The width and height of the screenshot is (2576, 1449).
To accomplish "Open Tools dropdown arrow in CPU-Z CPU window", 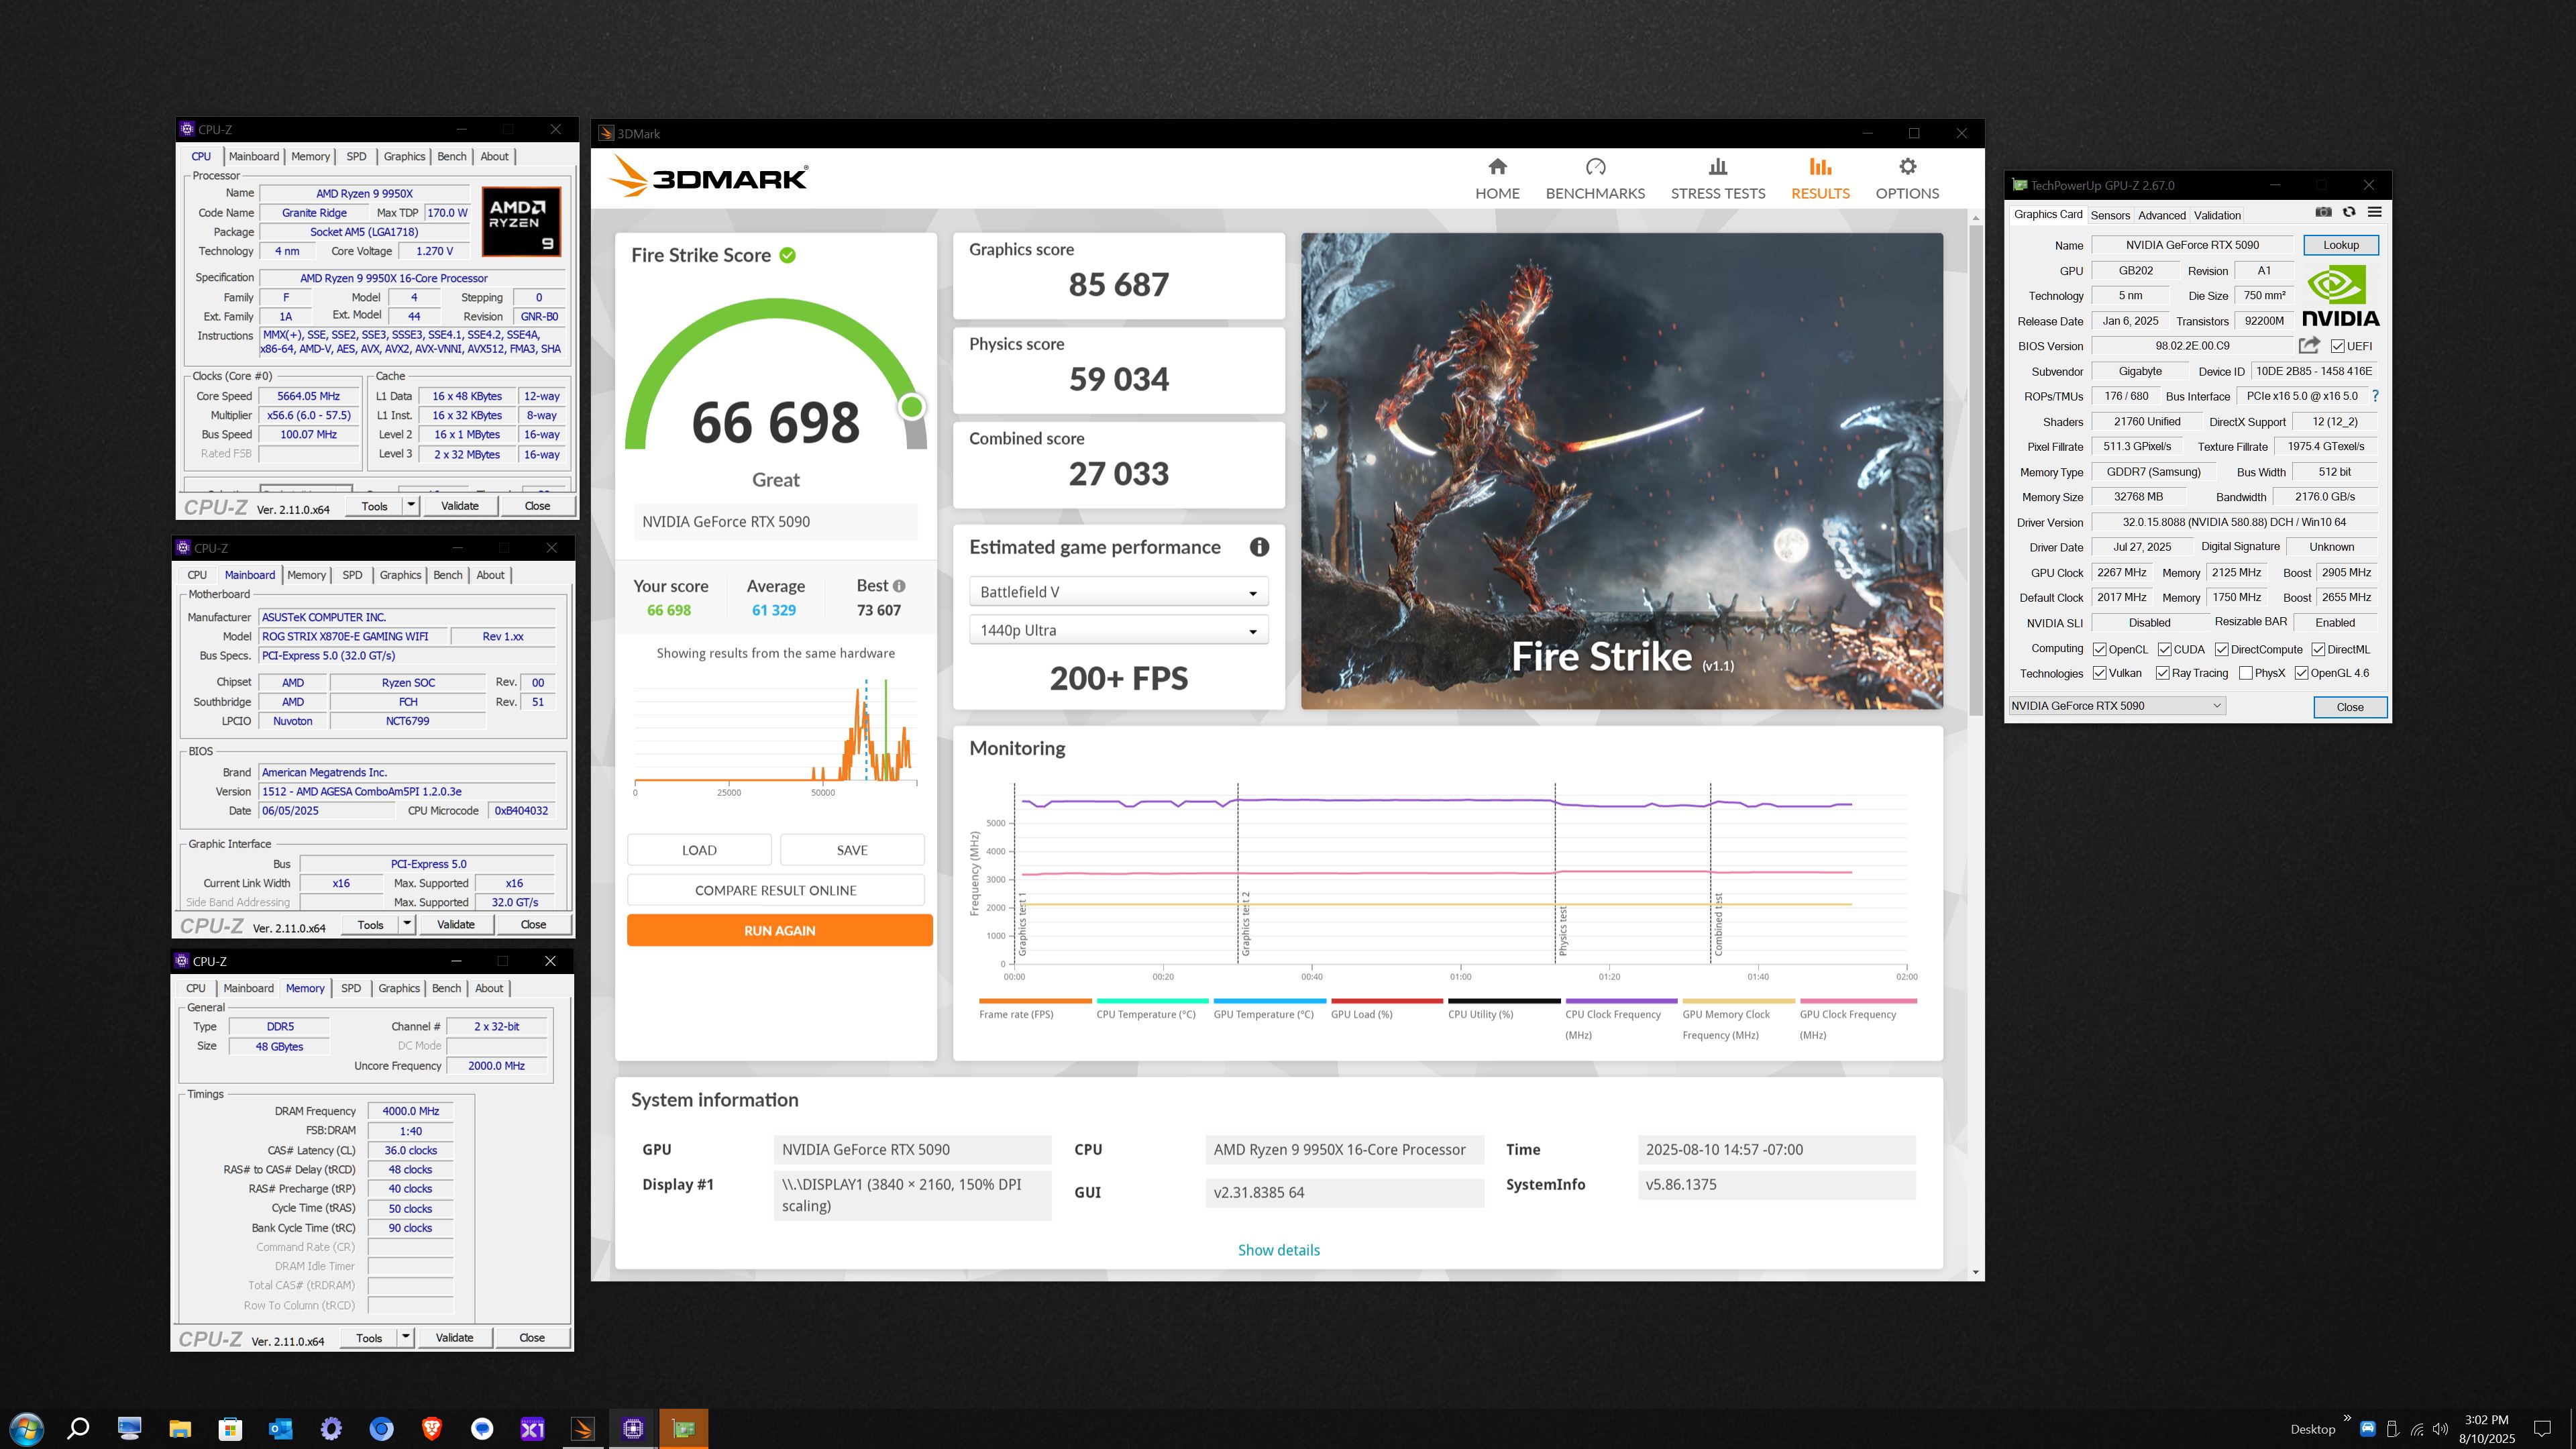I will click(410, 505).
